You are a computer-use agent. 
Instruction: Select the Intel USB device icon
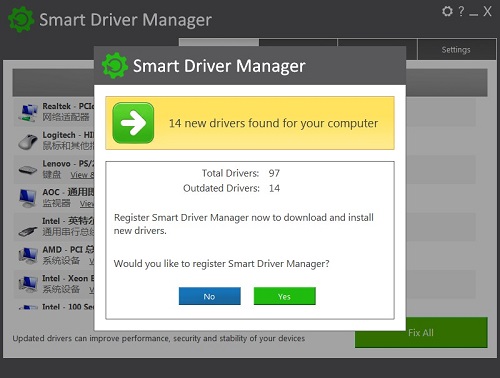28,231
